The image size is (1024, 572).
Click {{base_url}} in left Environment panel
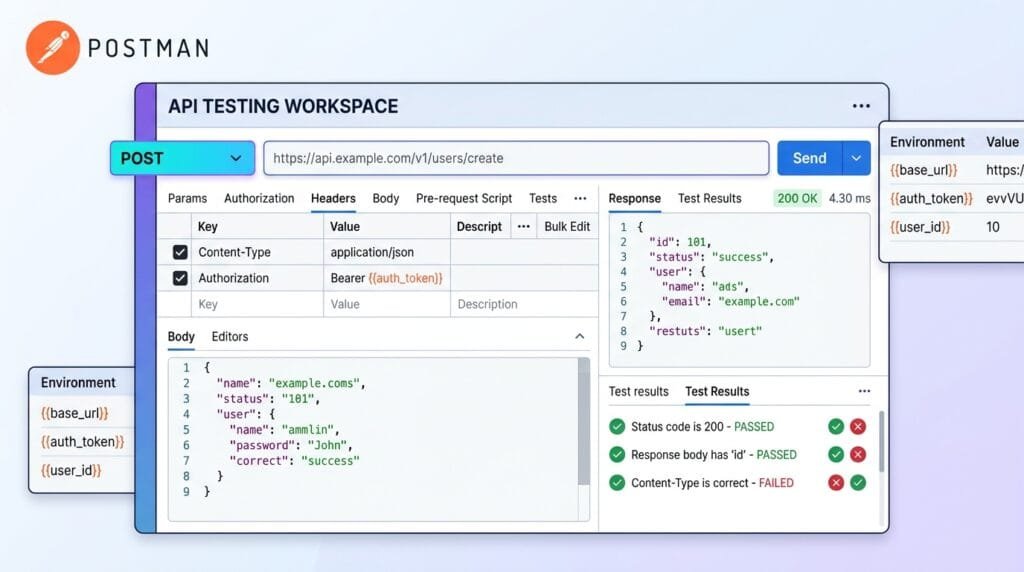pyautogui.click(x=74, y=413)
